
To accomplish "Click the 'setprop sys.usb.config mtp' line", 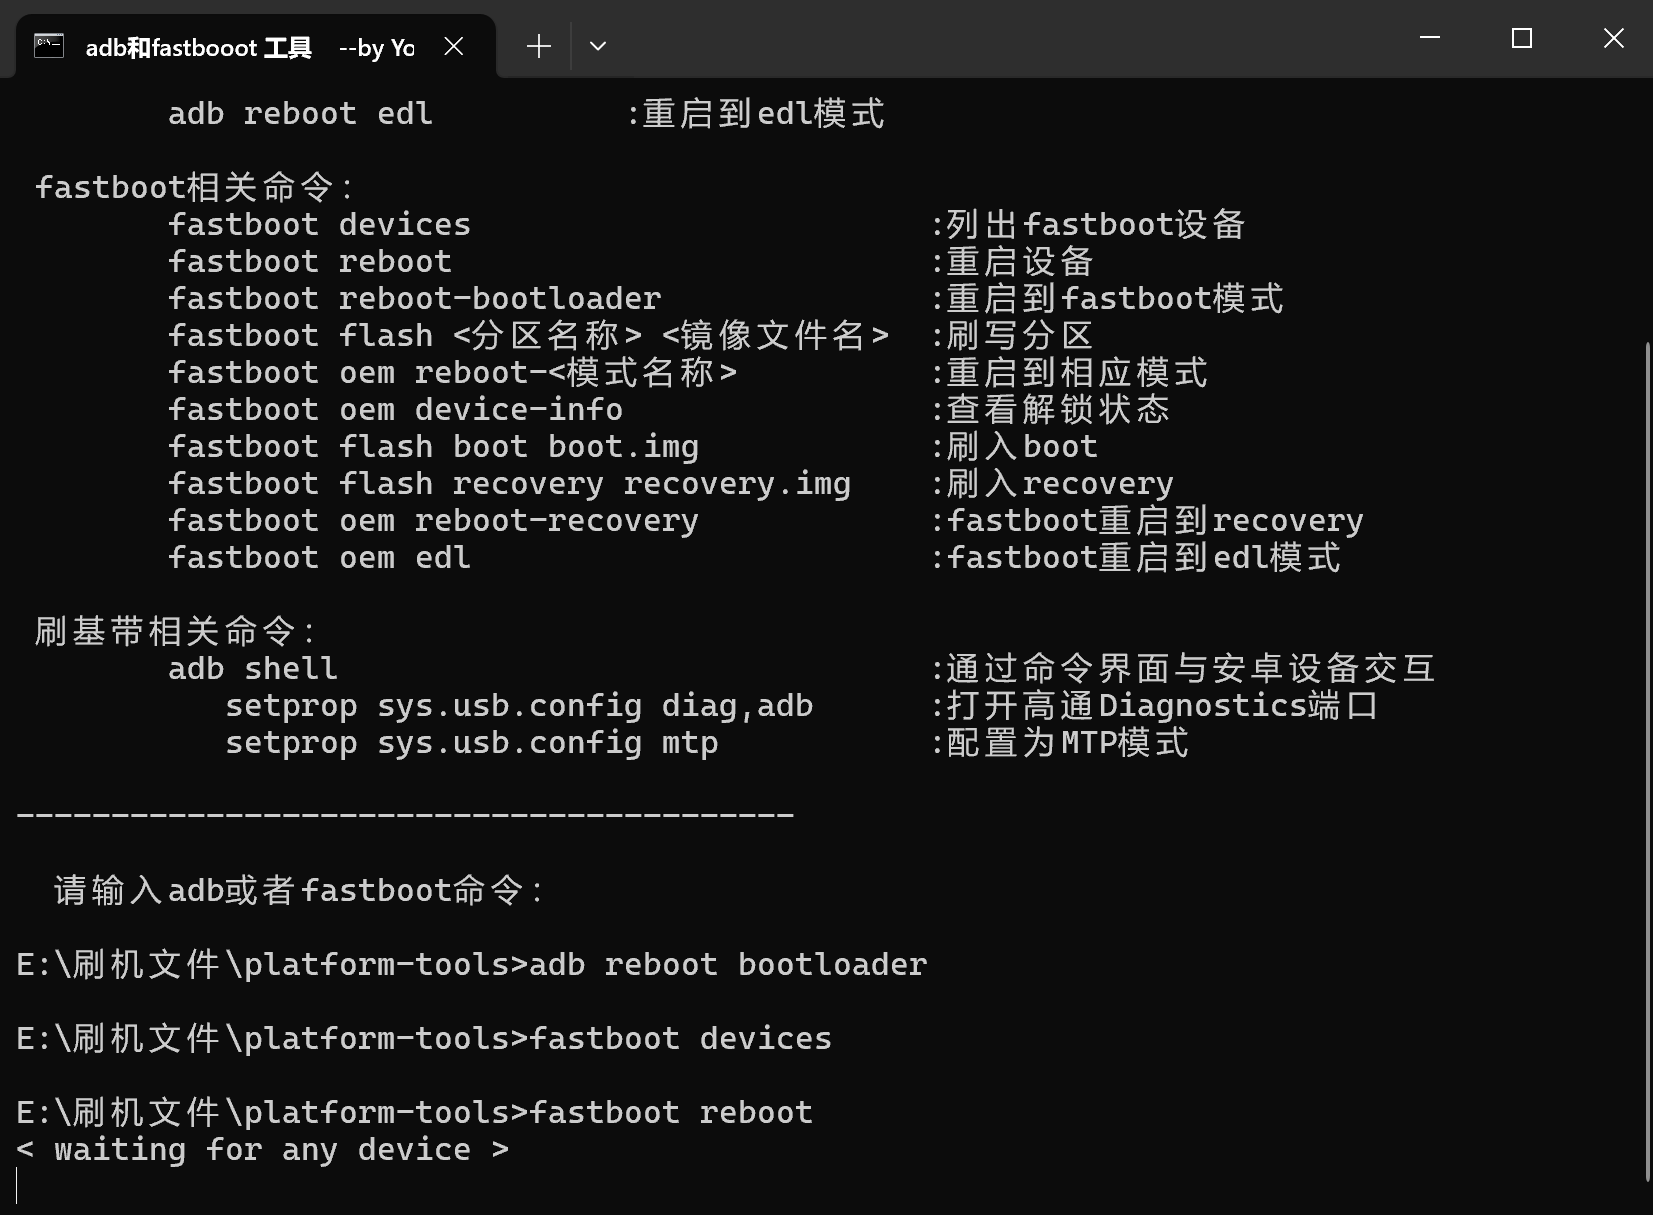I will click(x=471, y=742).
